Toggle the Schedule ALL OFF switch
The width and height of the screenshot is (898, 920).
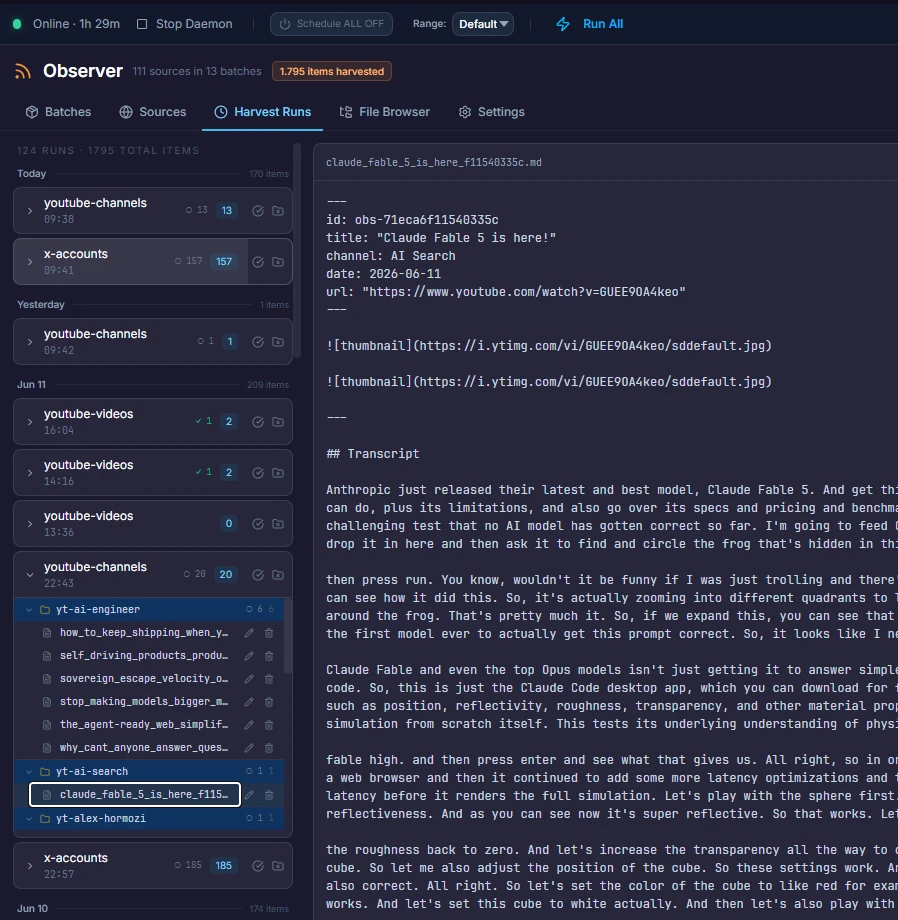(331, 24)
